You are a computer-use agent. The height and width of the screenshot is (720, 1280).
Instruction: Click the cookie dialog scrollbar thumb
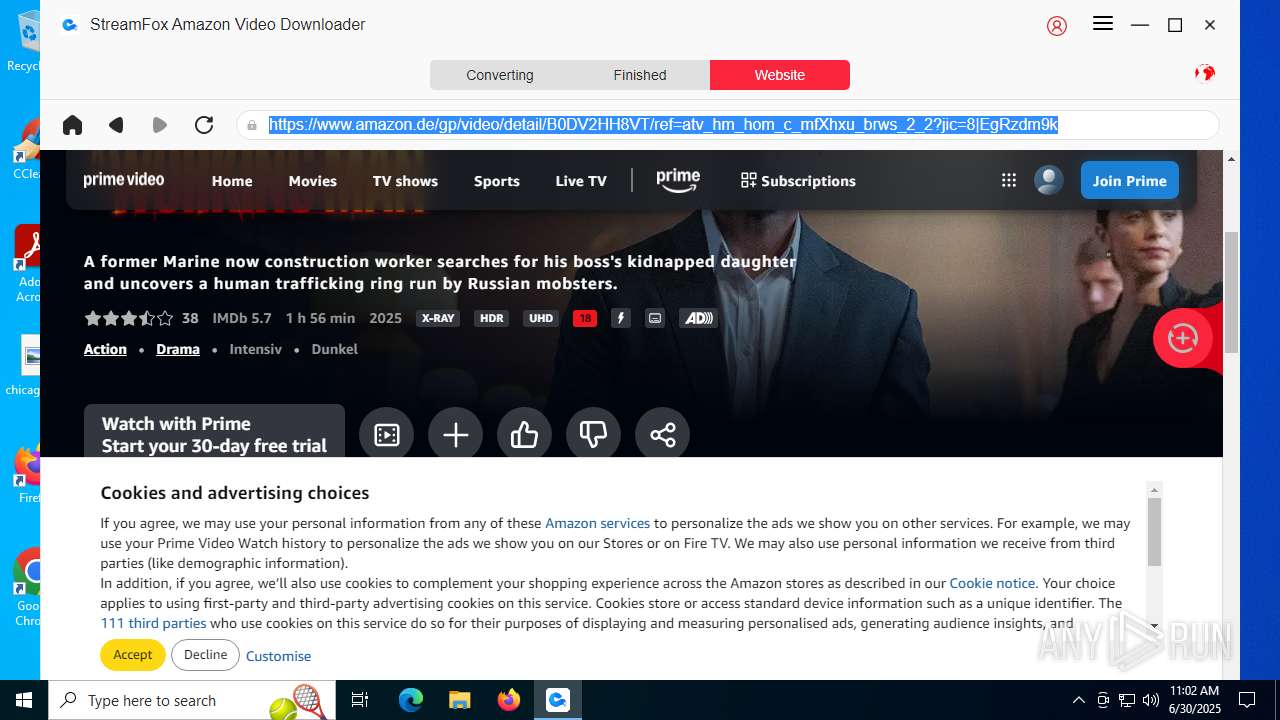tap(1154, 532)
